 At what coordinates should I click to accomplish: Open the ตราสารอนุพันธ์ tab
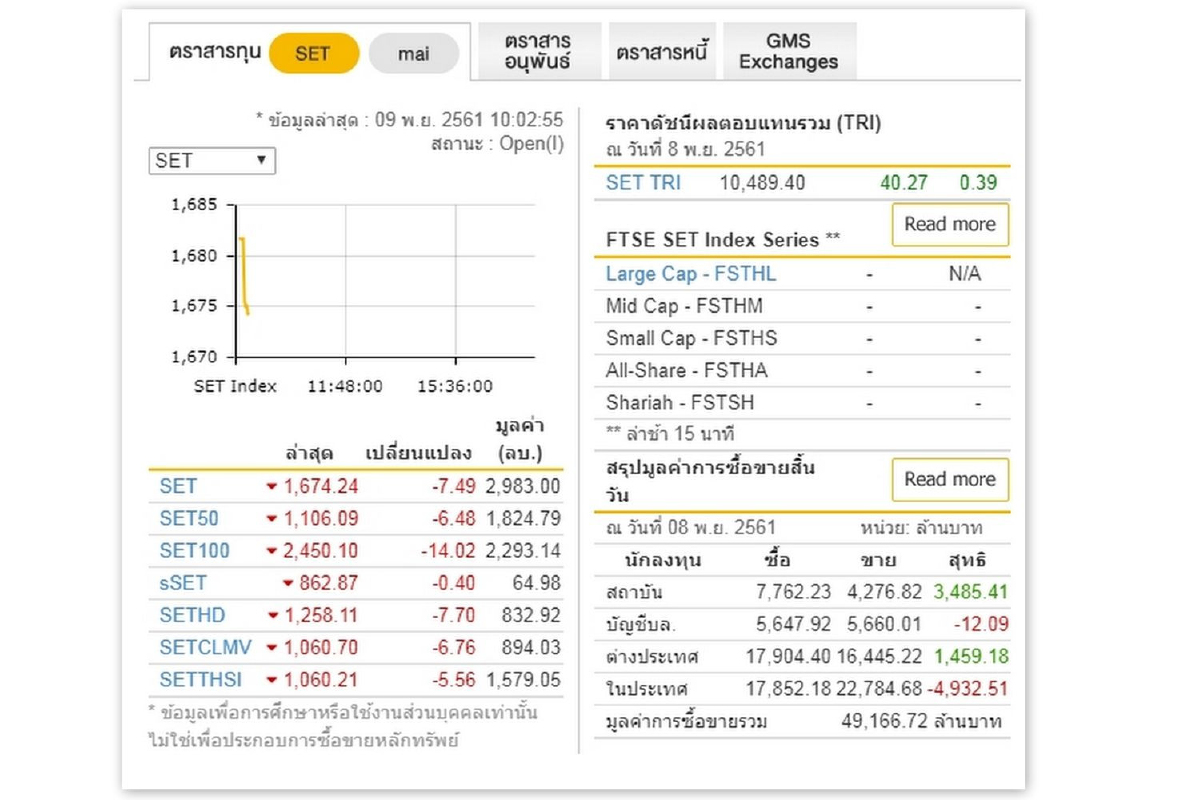[538, 51]
